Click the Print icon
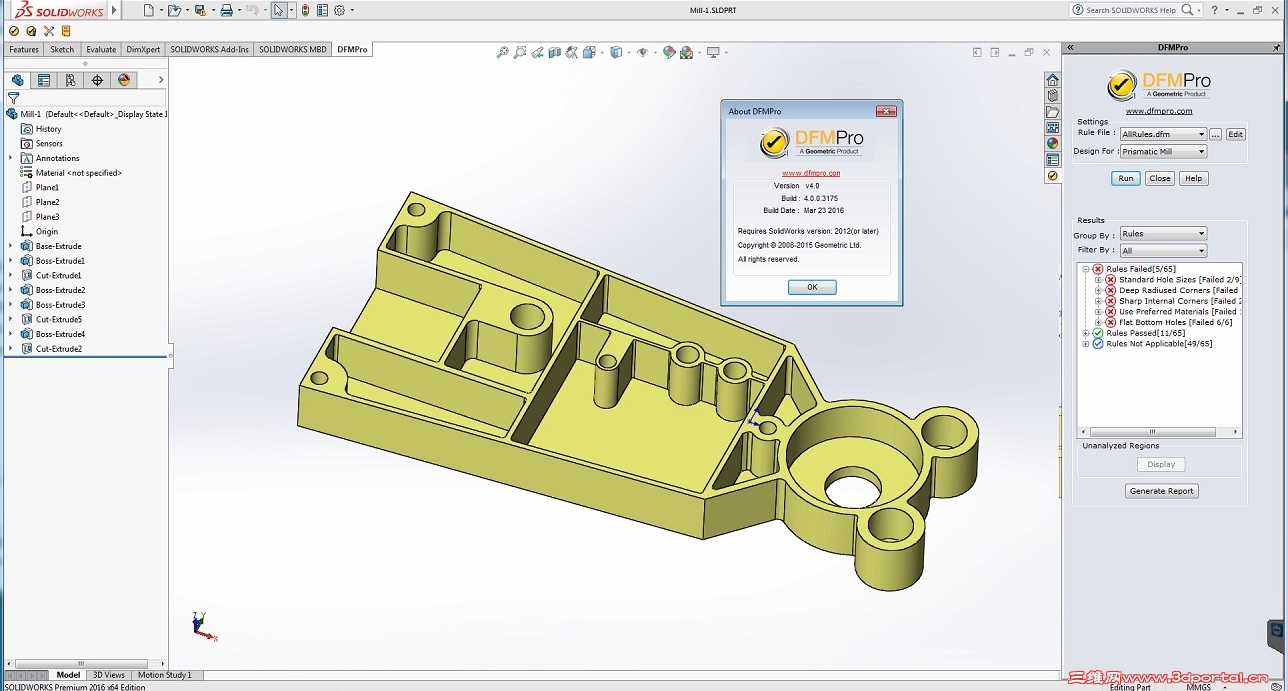The height and width of the screenshot is (691, 1288). 226,10
